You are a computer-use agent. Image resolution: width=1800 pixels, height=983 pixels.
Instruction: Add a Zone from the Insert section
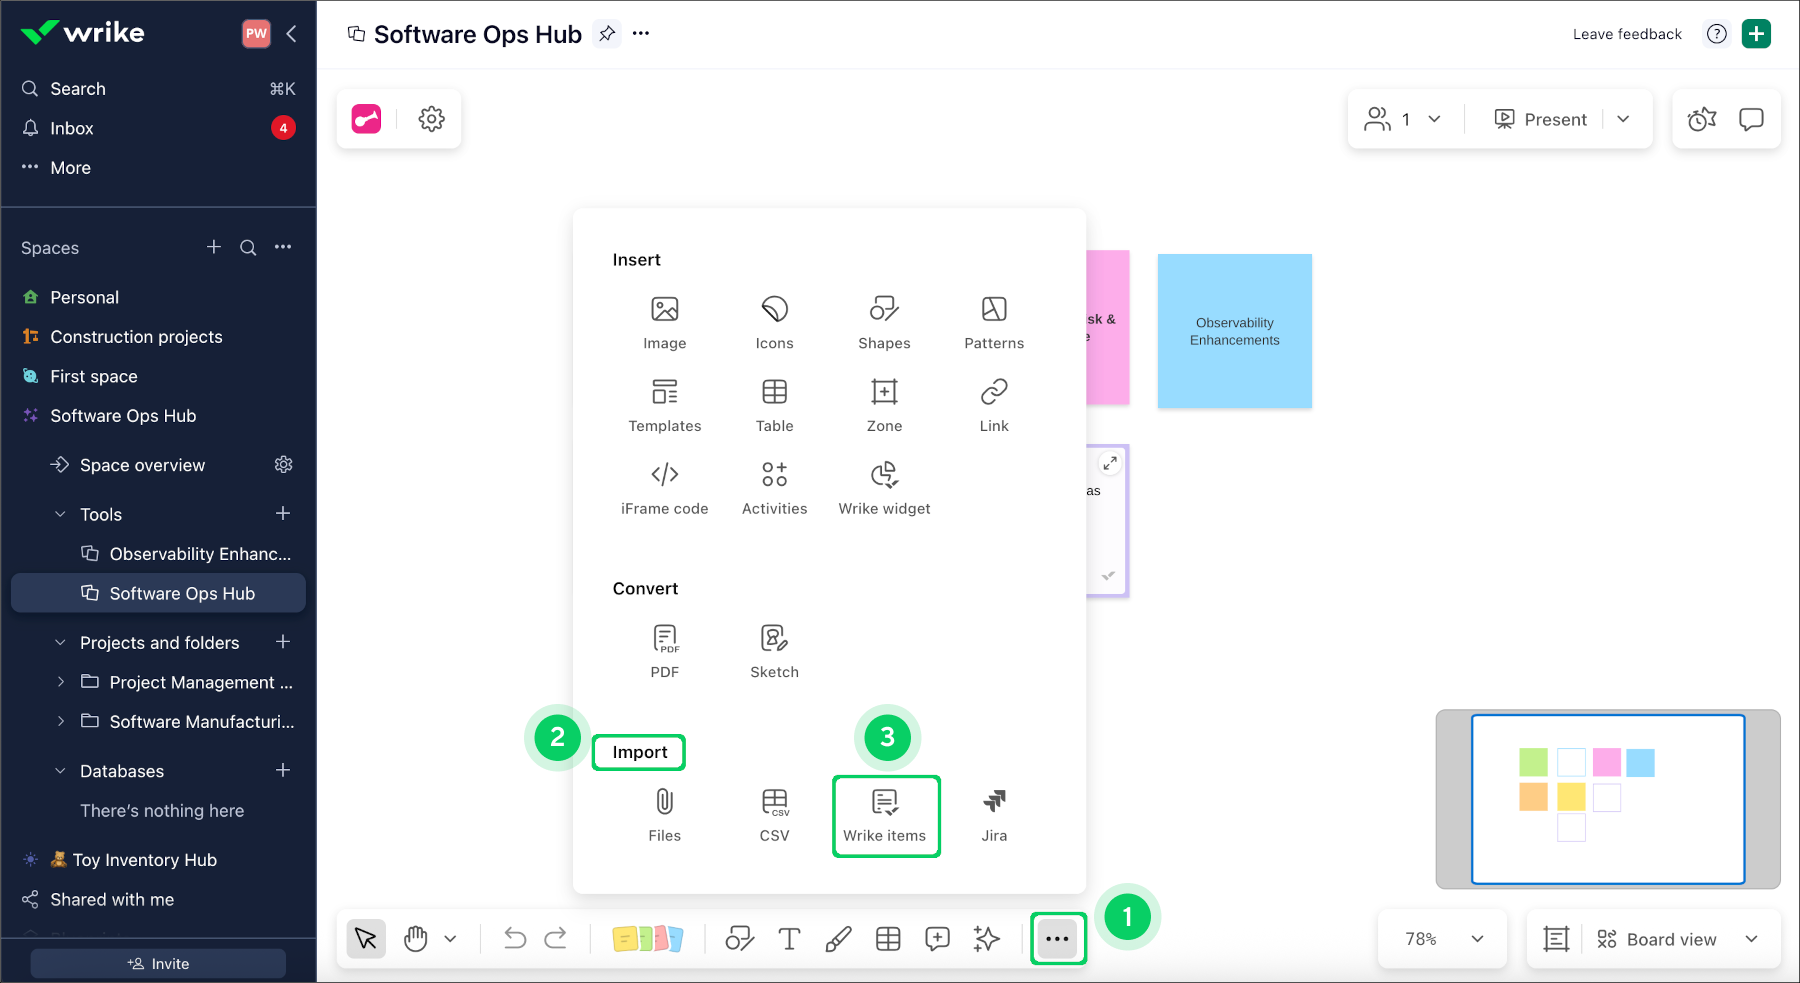pos(885,405)
